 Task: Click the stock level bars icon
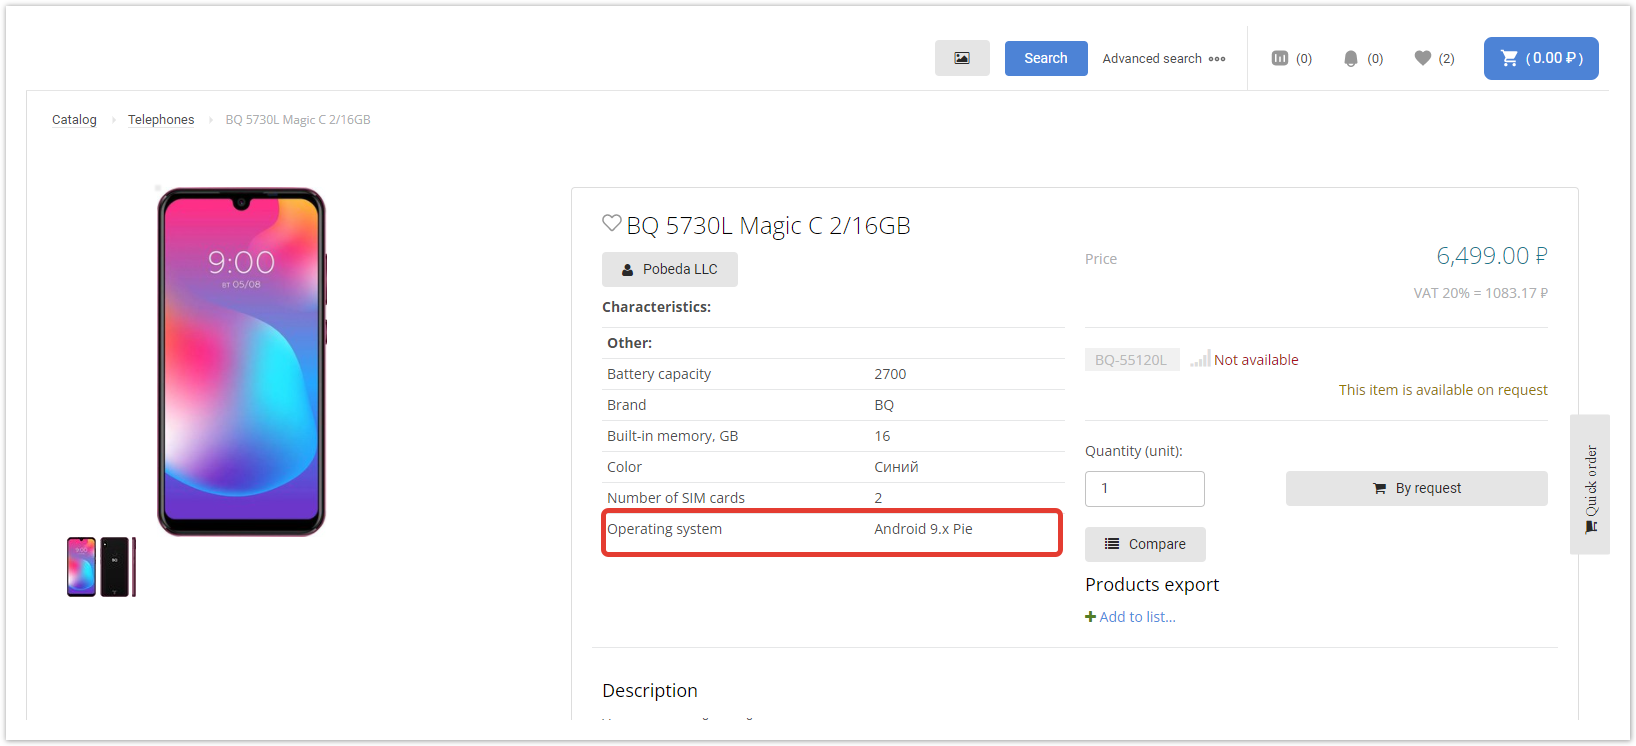(1200, 359)
